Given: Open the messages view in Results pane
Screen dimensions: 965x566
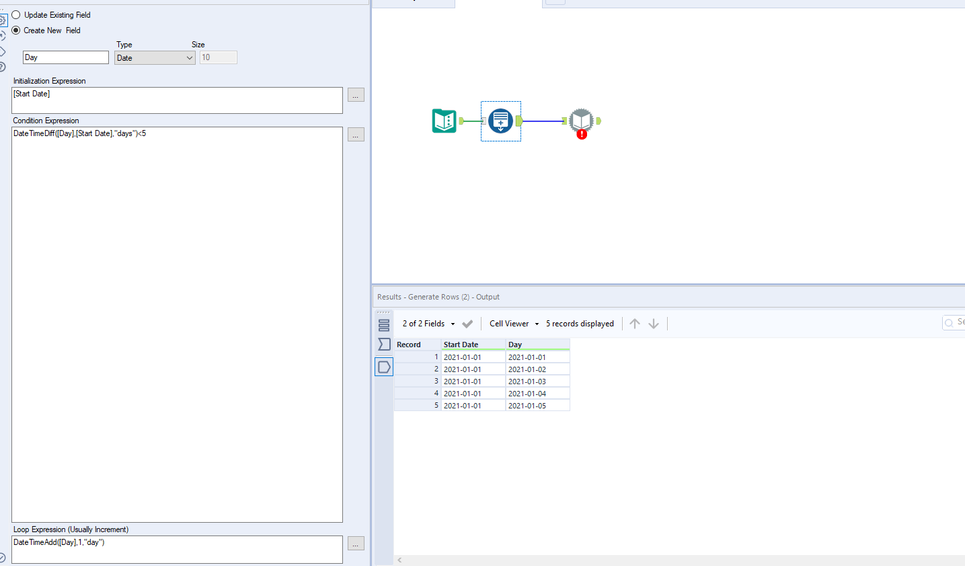Looking at the screenshot, I should tap(384, 344).
